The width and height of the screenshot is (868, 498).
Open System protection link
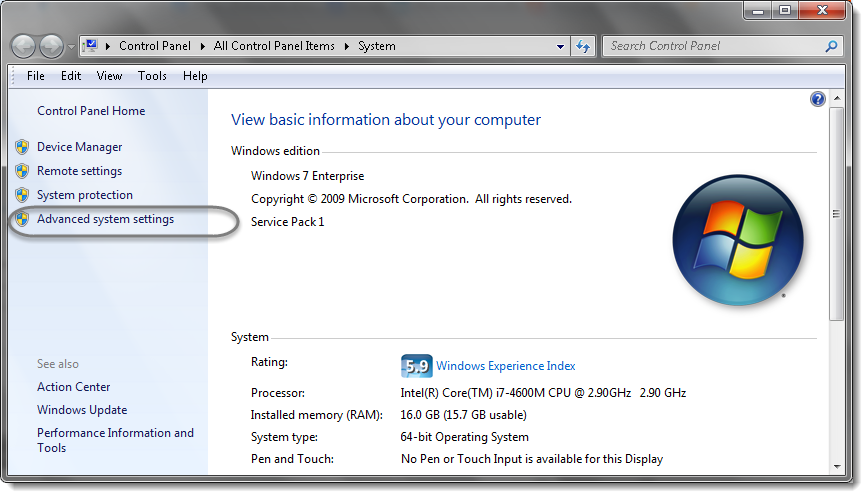[x=85, y=195]
